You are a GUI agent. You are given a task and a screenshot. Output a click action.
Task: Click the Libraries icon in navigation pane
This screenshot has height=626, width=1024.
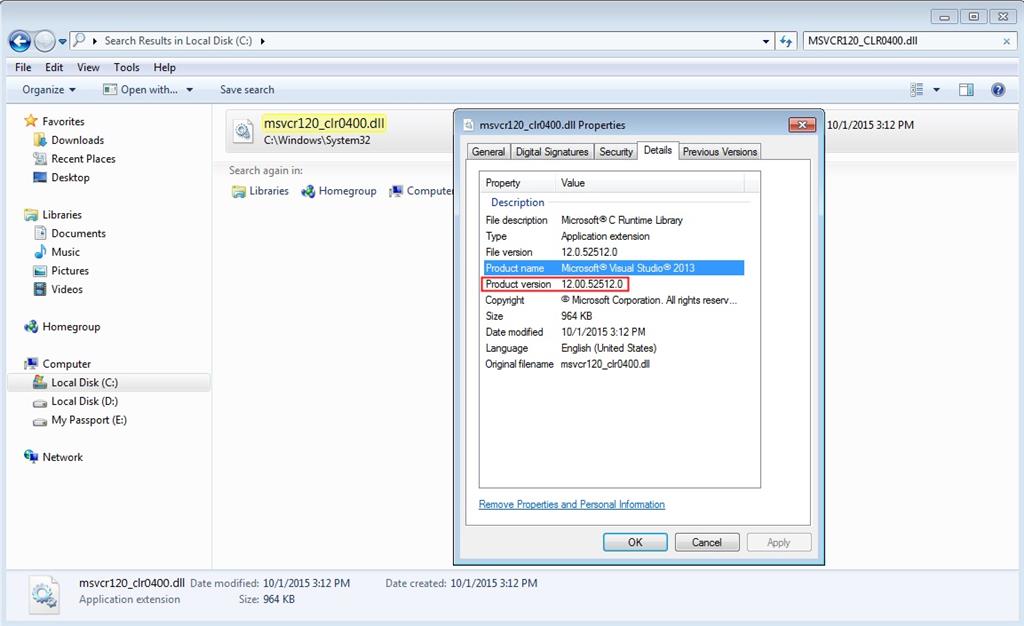31,215
